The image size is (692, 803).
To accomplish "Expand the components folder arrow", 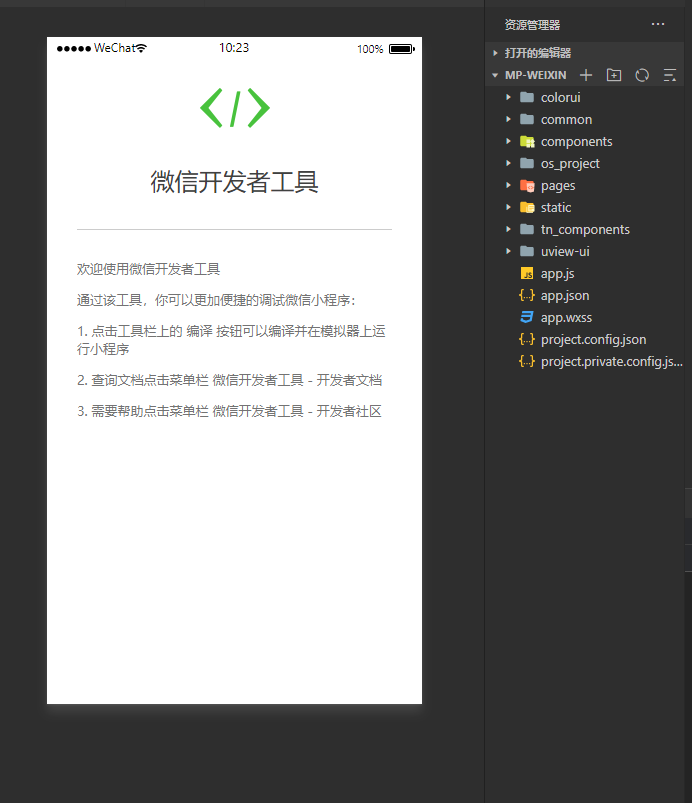I will (x=508, y=141).
